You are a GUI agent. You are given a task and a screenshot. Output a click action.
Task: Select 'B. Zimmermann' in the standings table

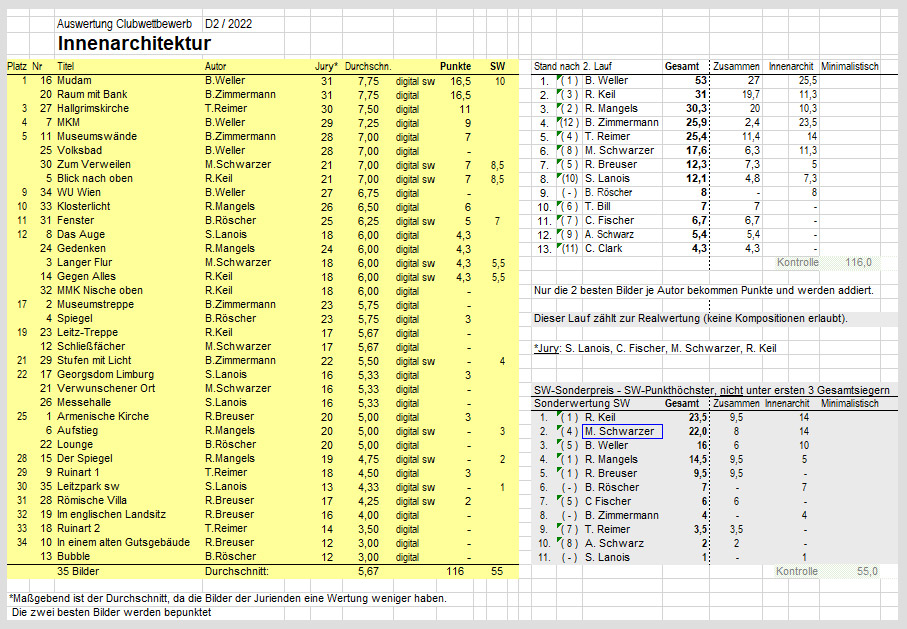pos(622,123)
